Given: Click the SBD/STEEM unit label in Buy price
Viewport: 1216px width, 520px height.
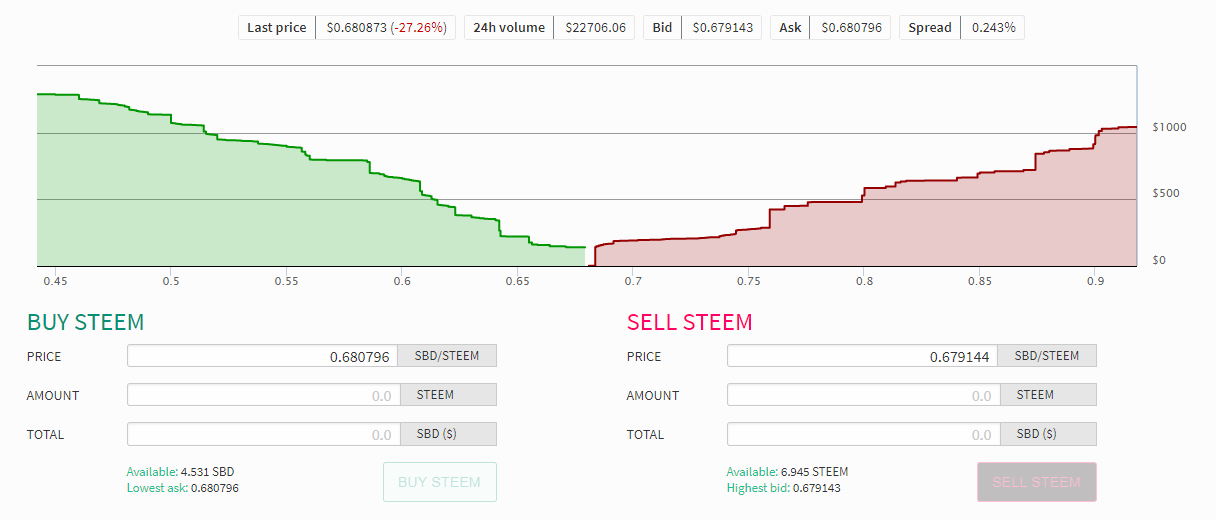Looking at the screenshot, I should 447,356.
